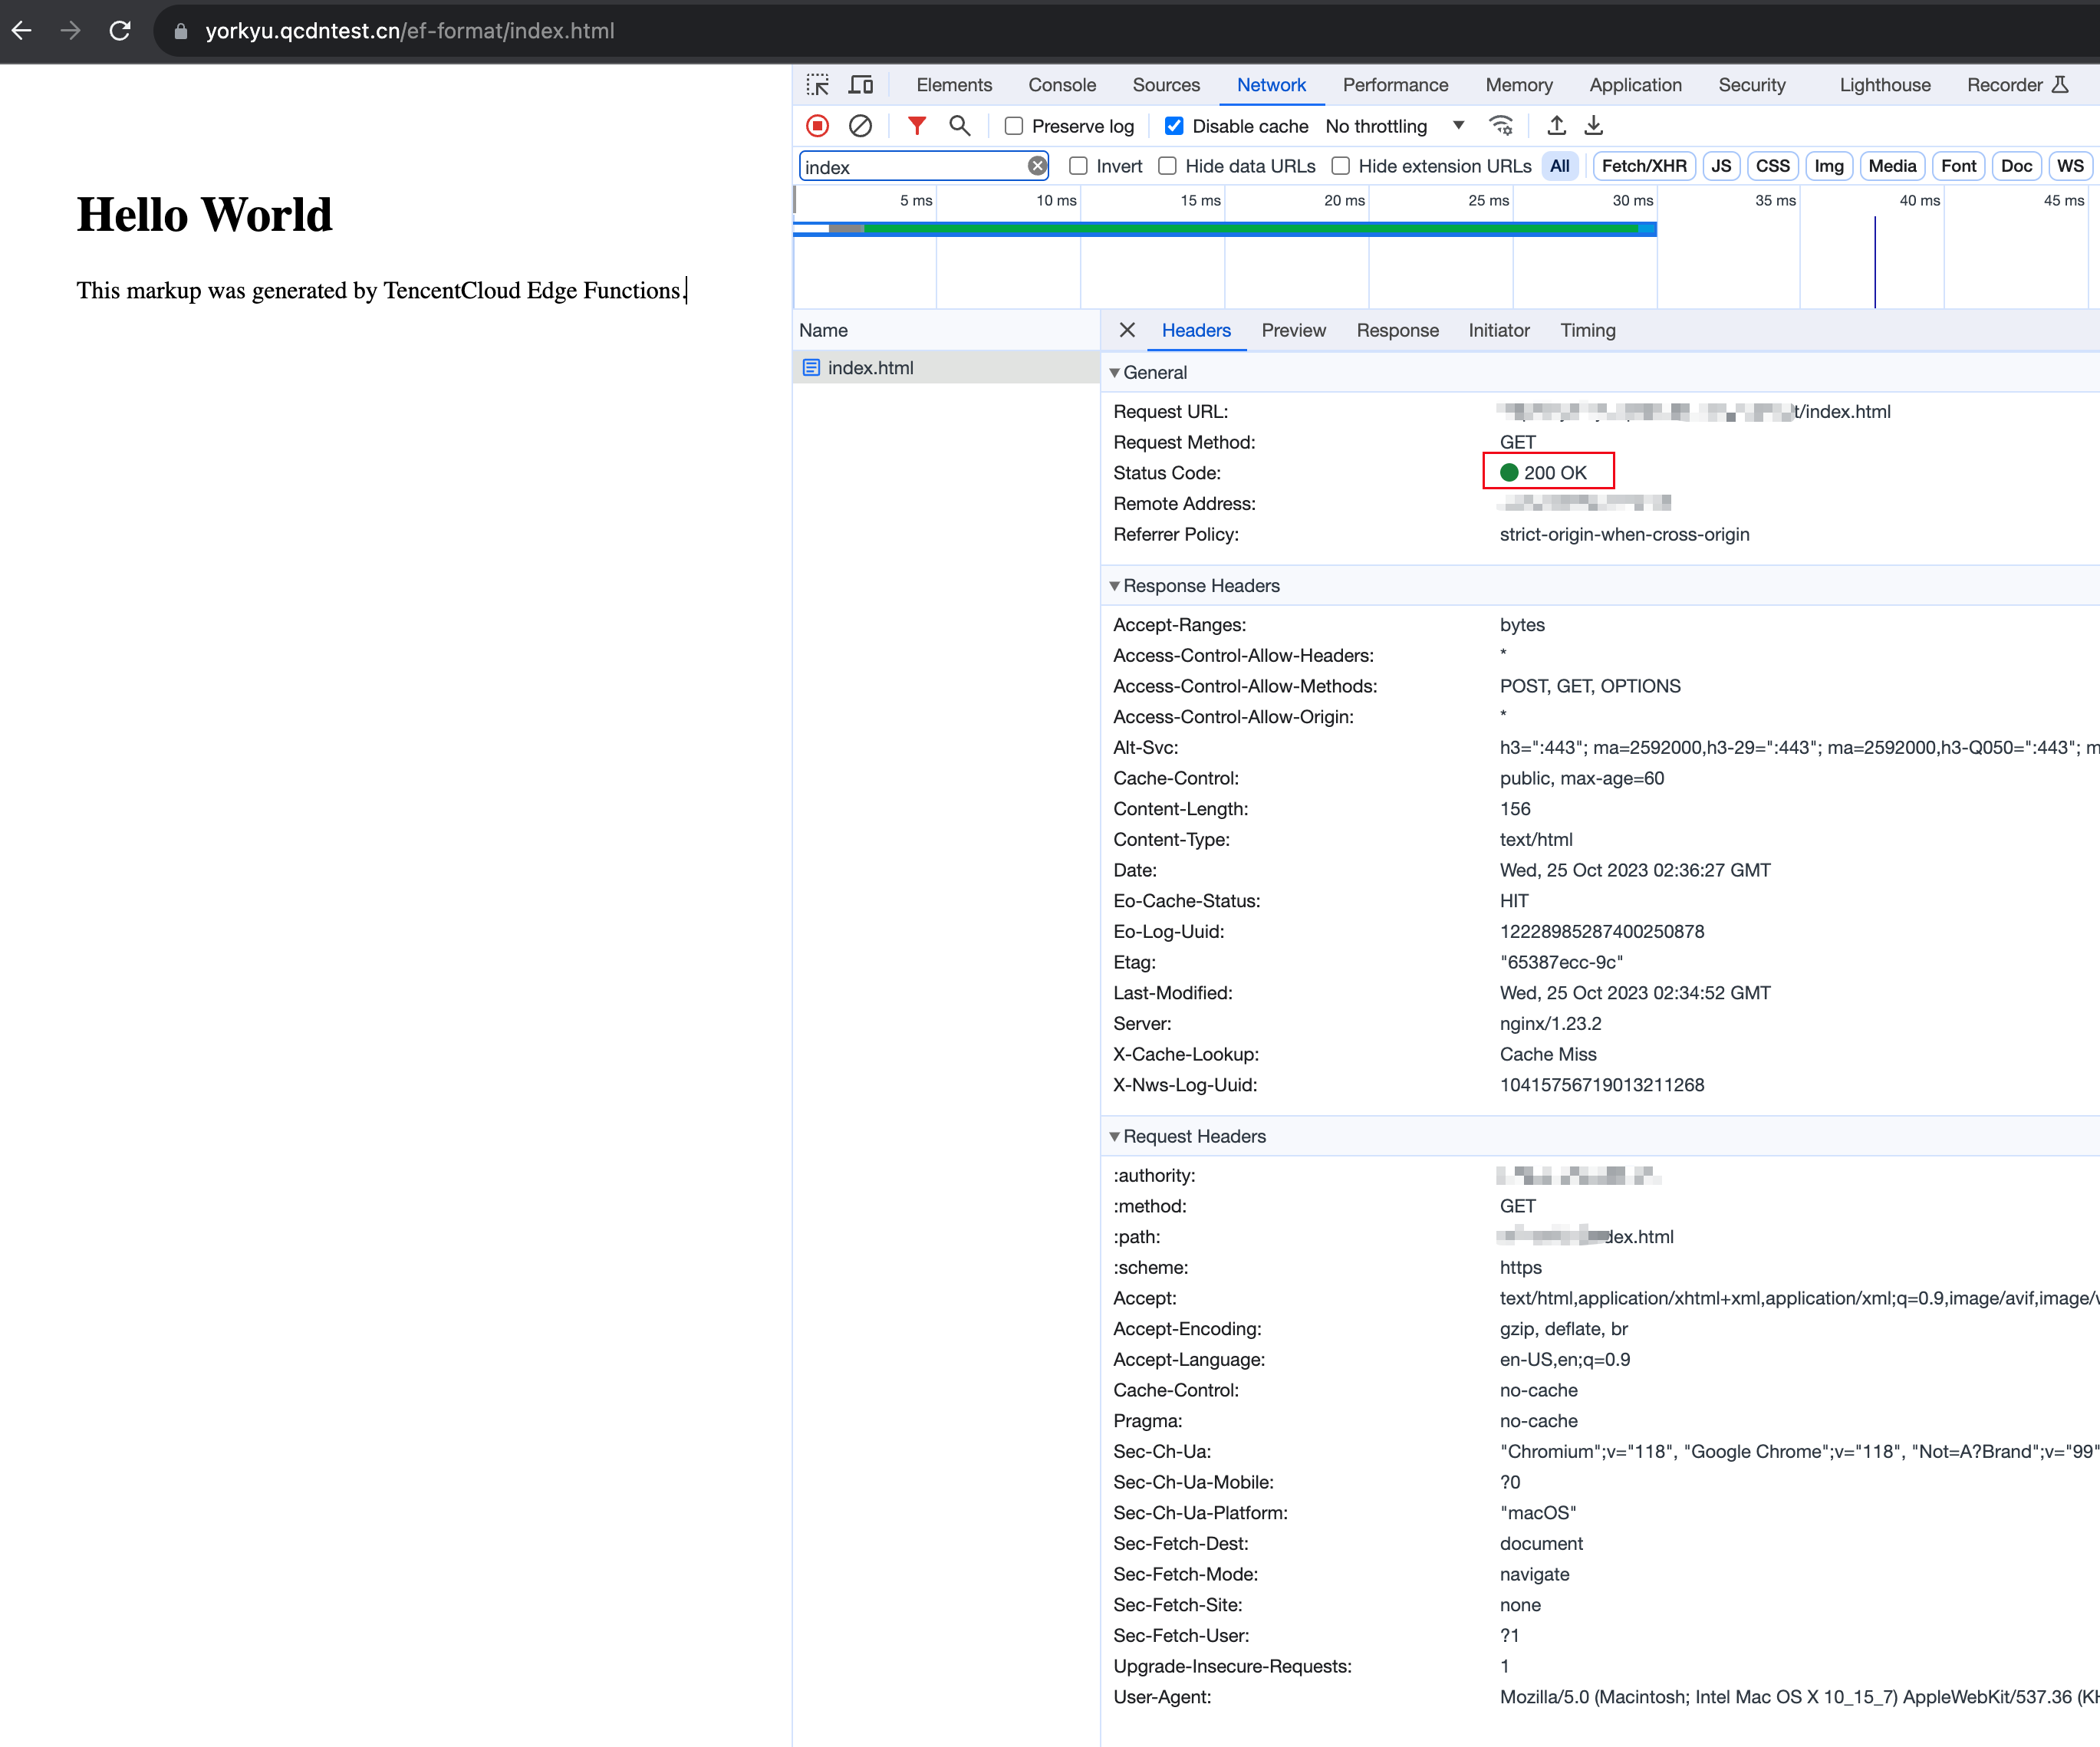Click the export HAR download icon
This screenshot has width=2100, height=1747.
point(1594,126)
